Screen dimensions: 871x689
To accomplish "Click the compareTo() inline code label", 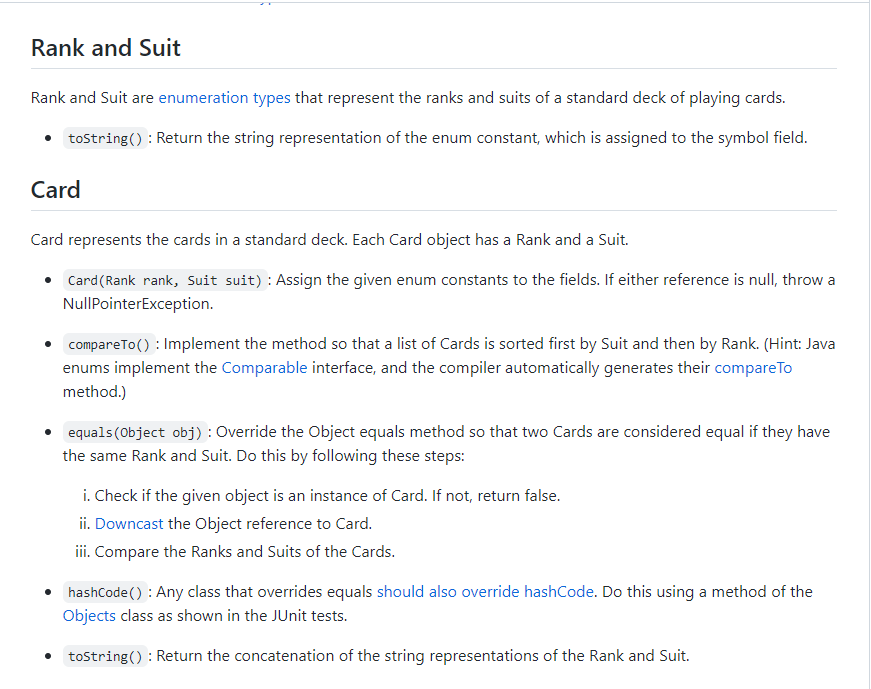I will click(x=109, y=344).
